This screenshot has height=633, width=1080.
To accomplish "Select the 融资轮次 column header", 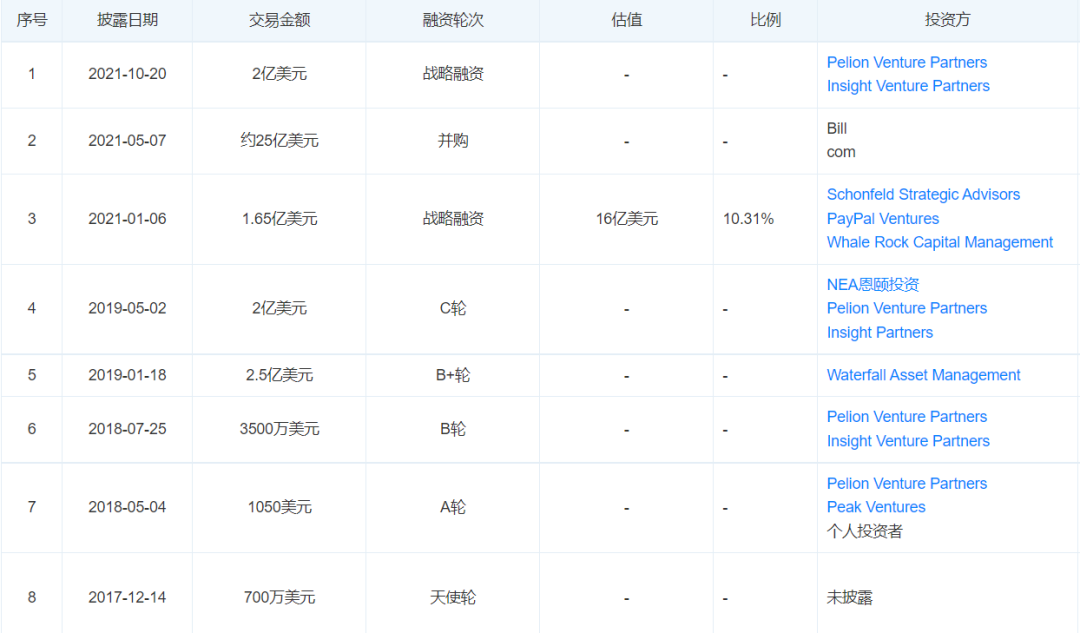I will pyautogui.click(x=453, y=20).
